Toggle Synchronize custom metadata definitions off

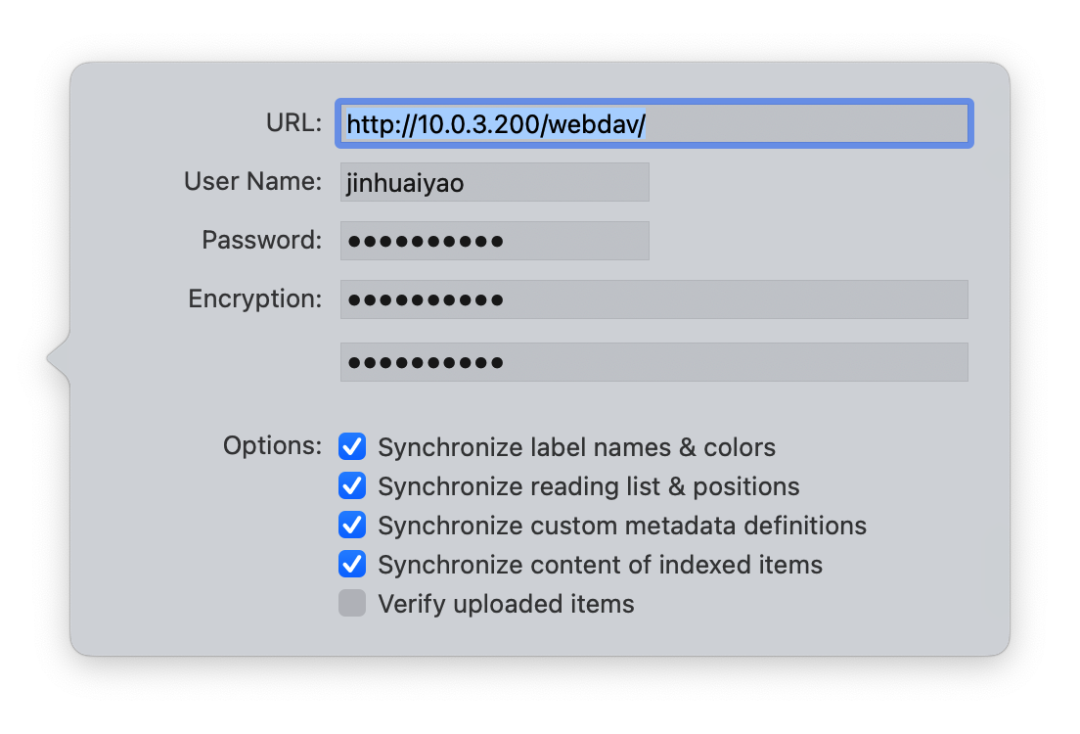pos(352,525)
